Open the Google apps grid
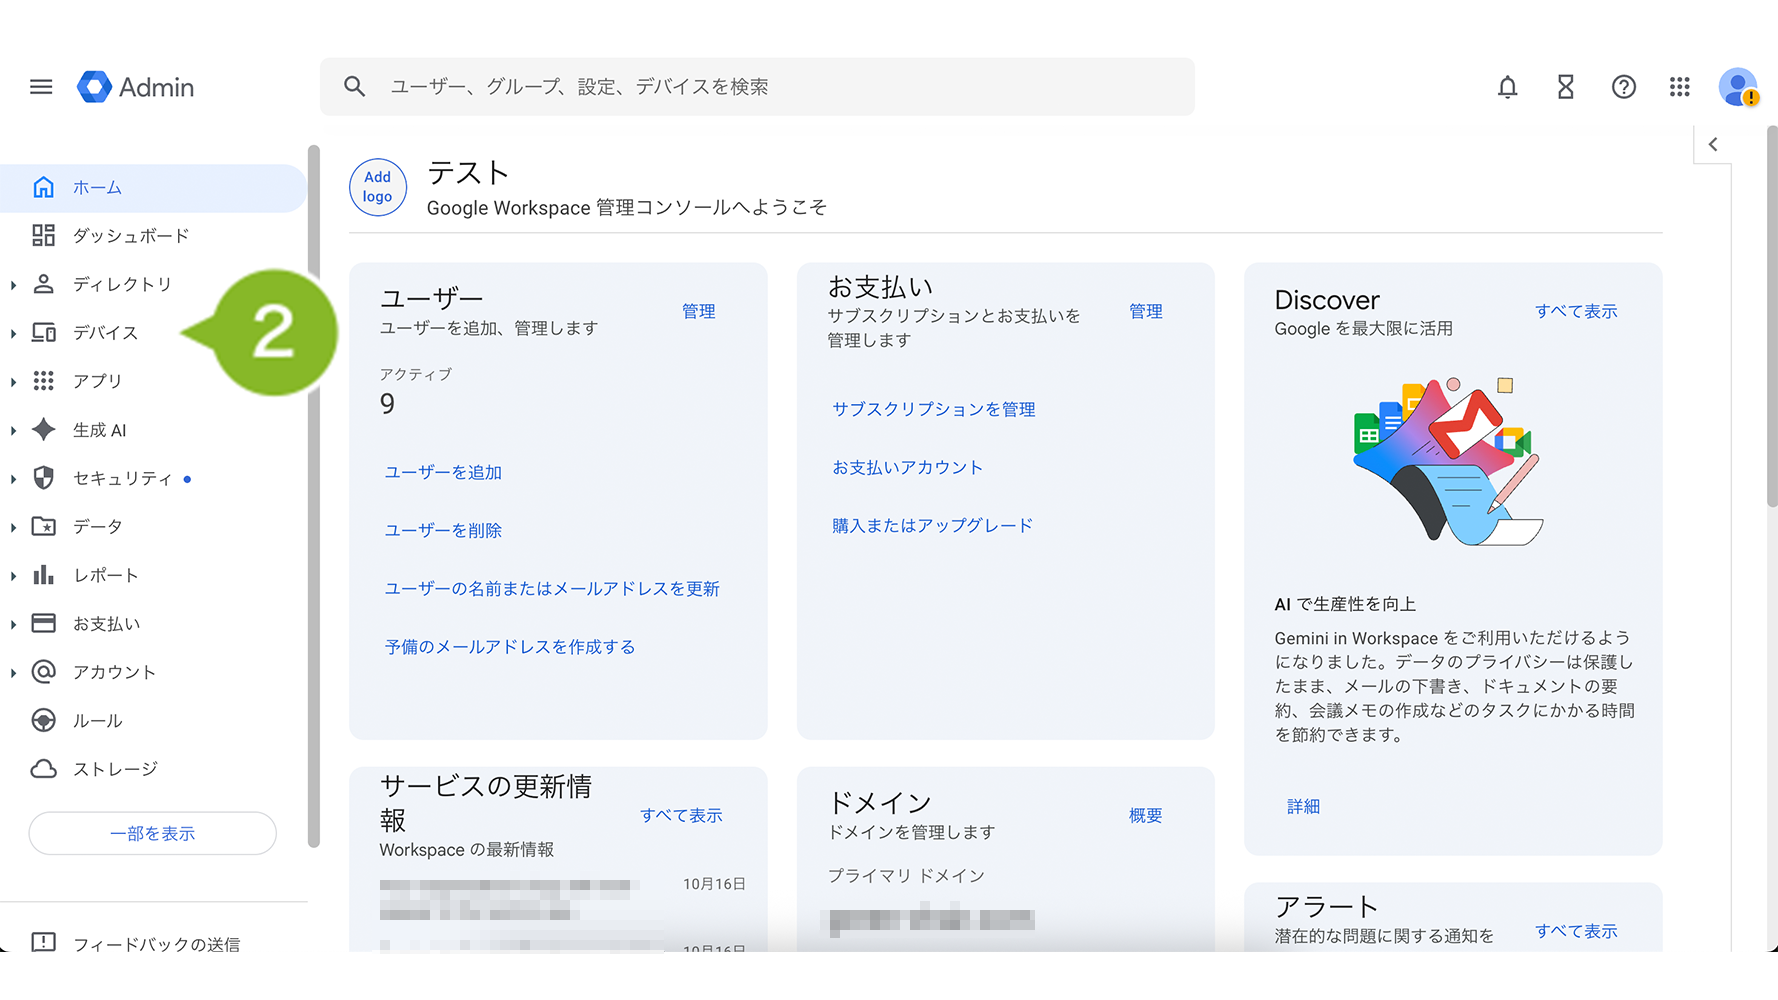This screenshot has height=1000, width=1778. pyautogui.click(x=1680, y=87)
